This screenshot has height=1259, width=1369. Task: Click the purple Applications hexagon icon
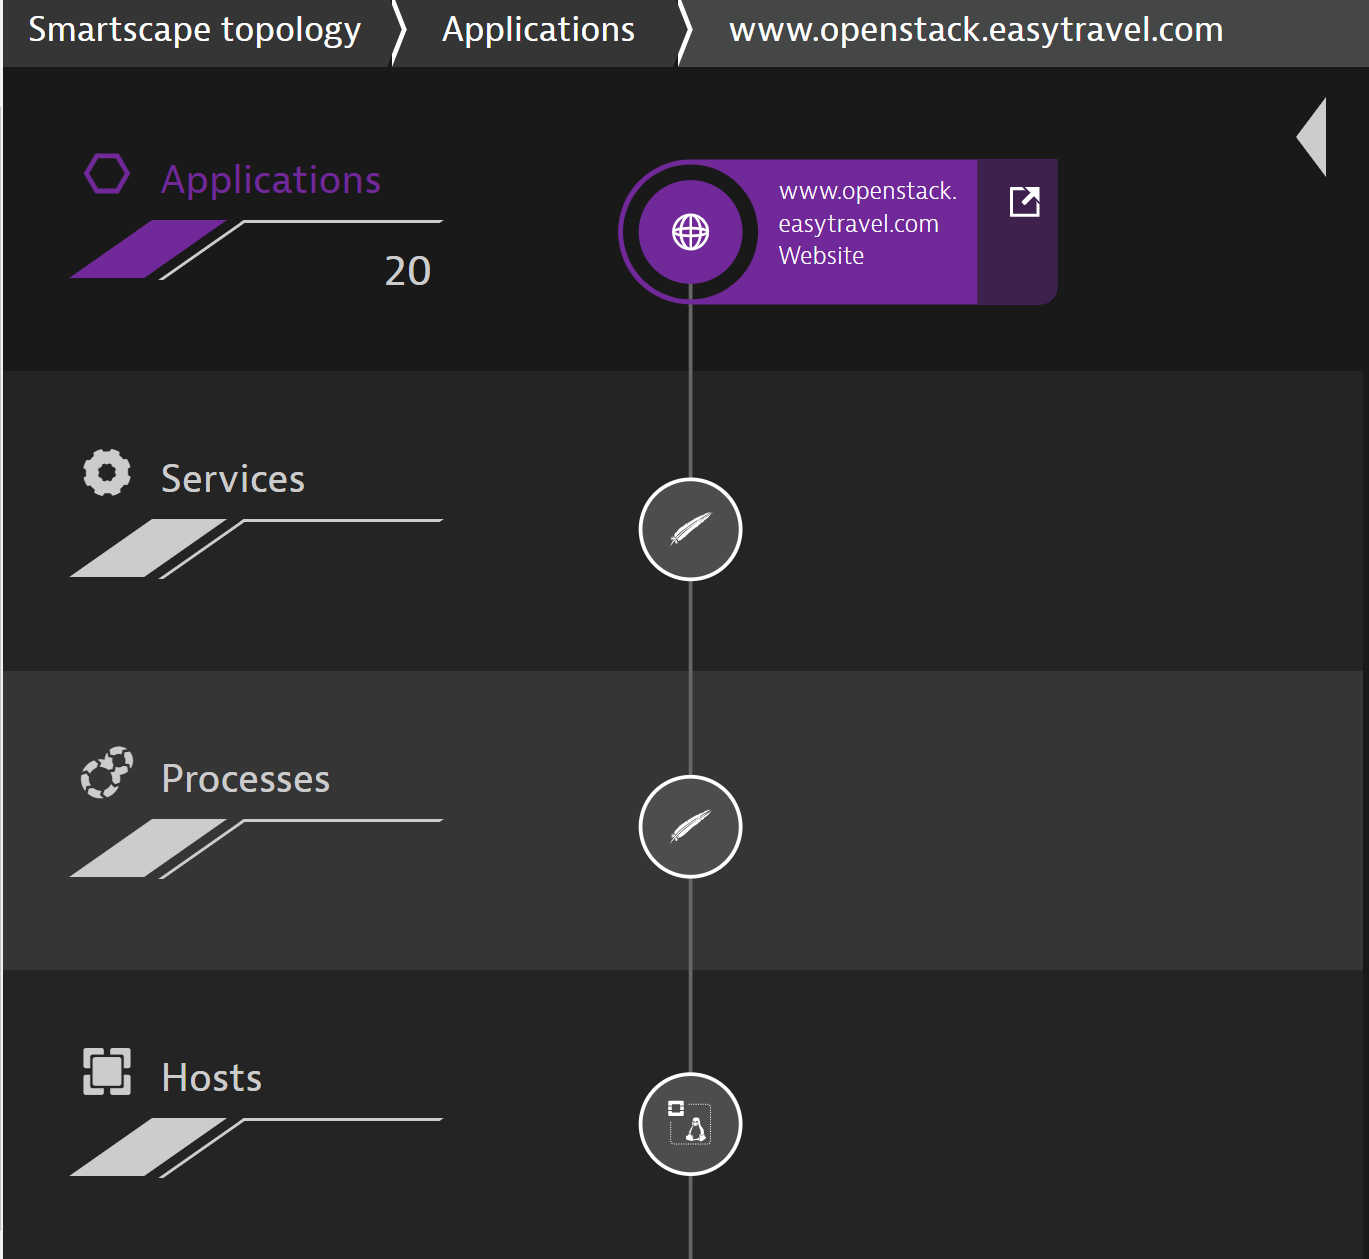[107, 174]
